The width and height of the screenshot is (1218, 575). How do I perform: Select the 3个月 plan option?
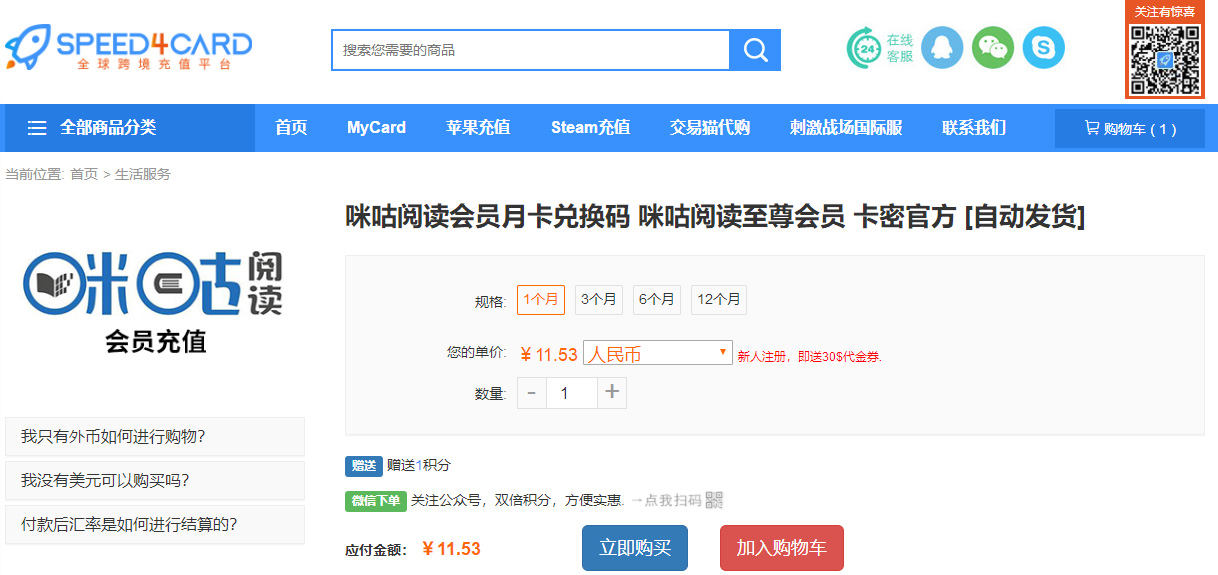pos(599,300)
